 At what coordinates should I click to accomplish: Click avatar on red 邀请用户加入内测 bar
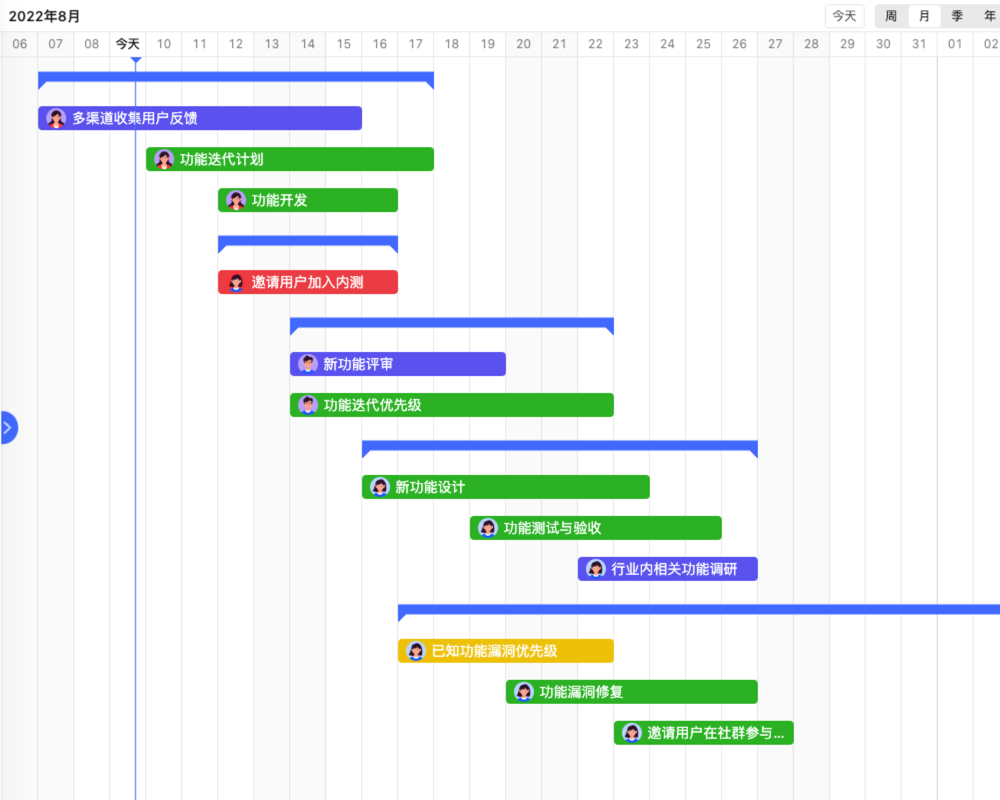(236, 282)
